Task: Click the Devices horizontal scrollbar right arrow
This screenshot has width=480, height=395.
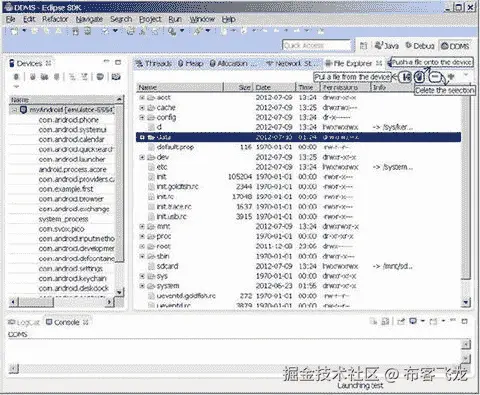Action: pos(109,302)
